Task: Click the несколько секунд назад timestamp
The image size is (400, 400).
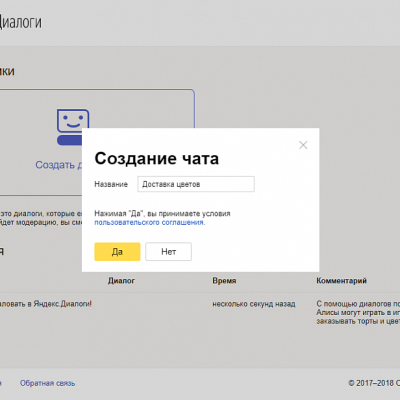Action: (254, 304)
